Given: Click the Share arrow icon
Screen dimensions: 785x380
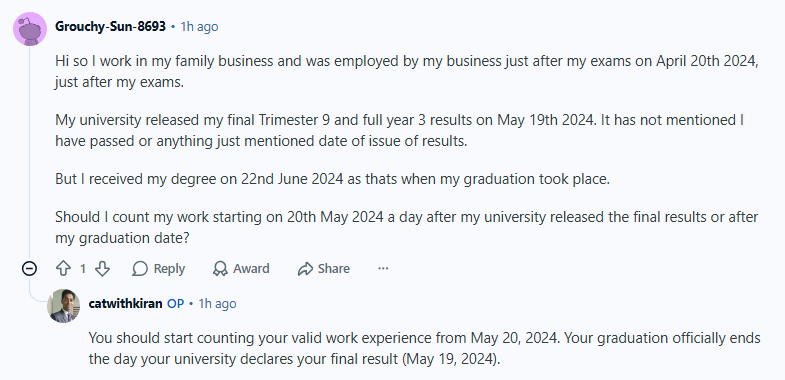Looking at the screenshot, I should pos(305,269).
